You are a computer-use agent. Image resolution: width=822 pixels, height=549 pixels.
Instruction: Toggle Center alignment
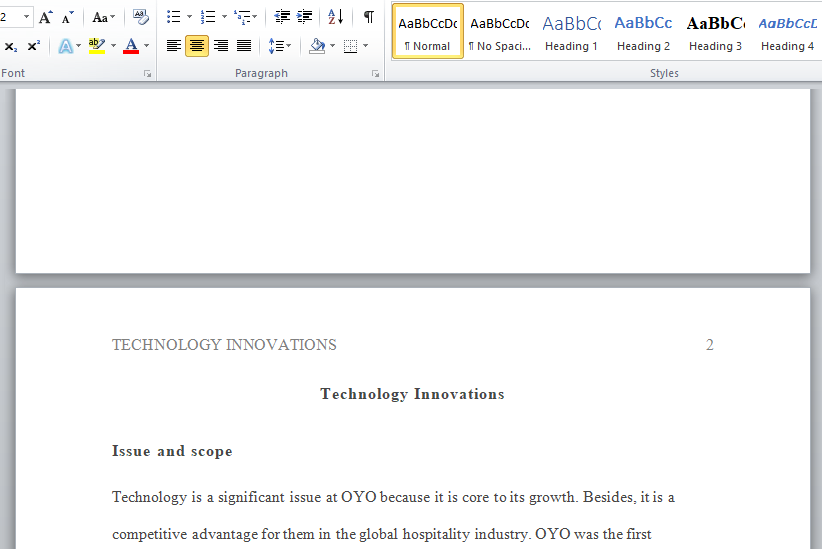tap(197, 46)
